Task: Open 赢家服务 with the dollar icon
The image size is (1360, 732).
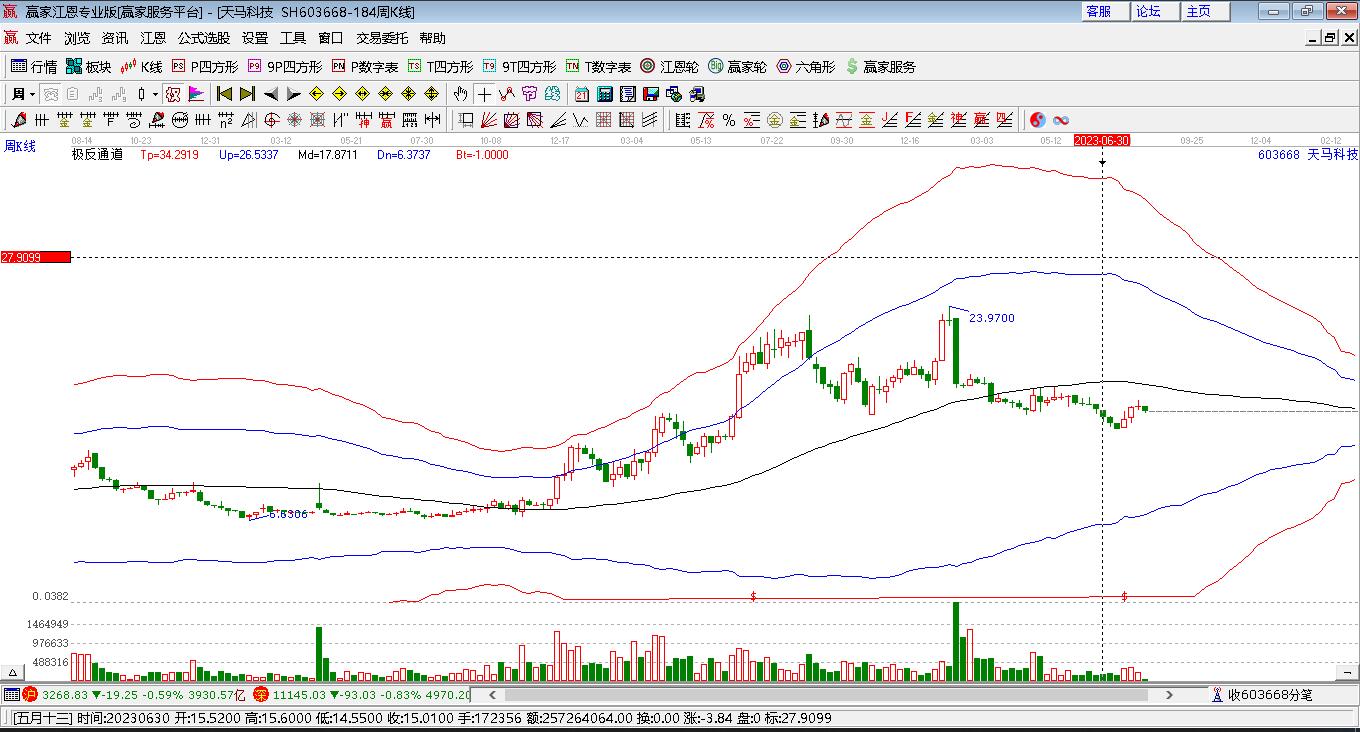Action: pyautogui.click(x=881, y=67)
